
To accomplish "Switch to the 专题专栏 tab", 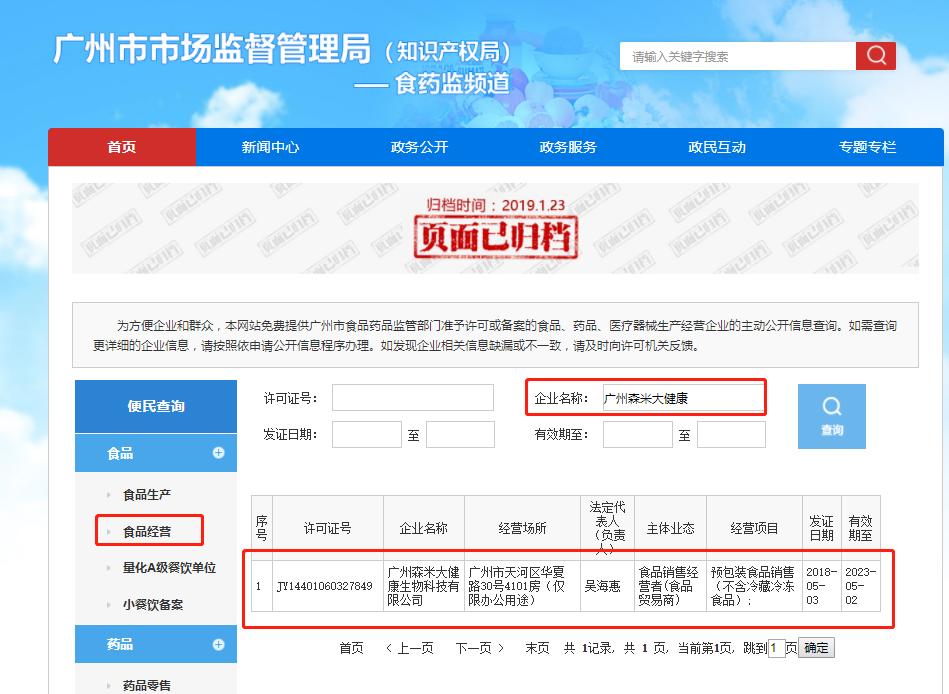I will pos(868,146).
